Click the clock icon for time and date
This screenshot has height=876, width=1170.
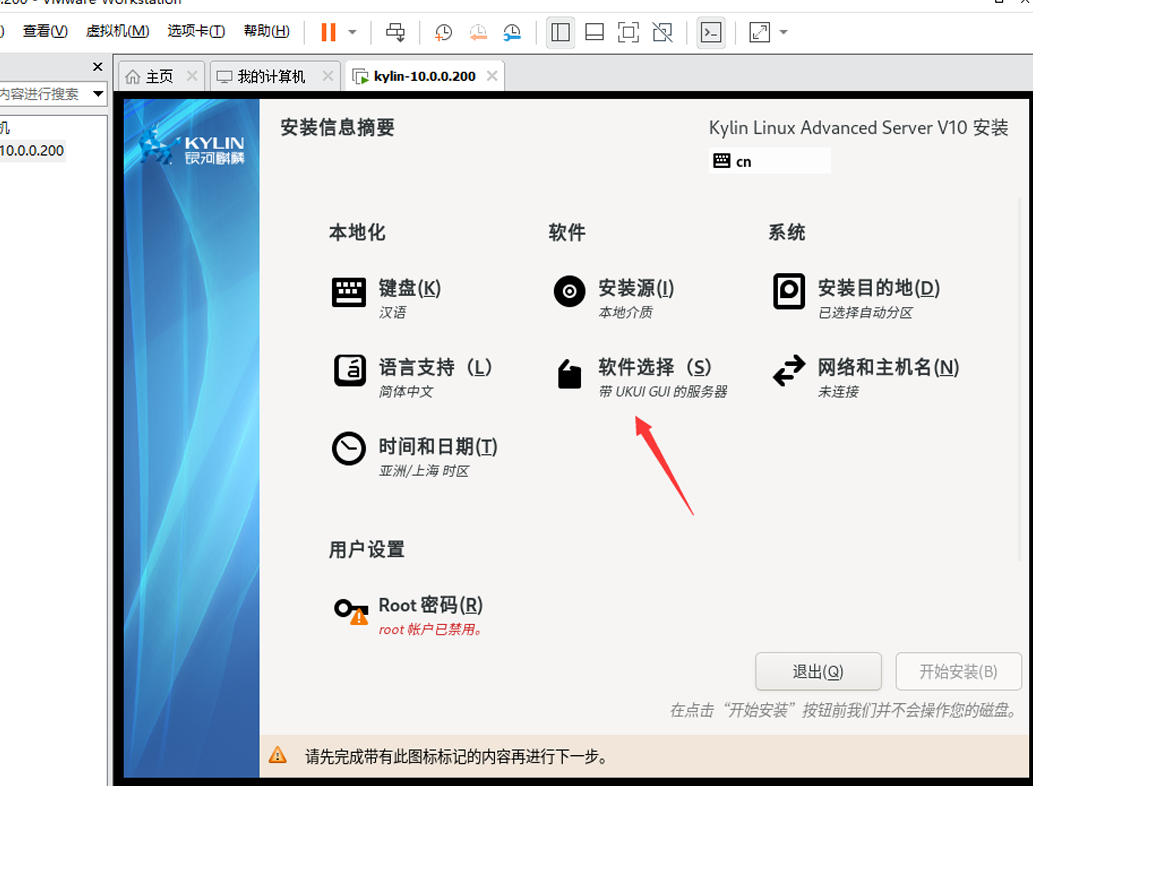pyautogui.click(x=348, y=448)
